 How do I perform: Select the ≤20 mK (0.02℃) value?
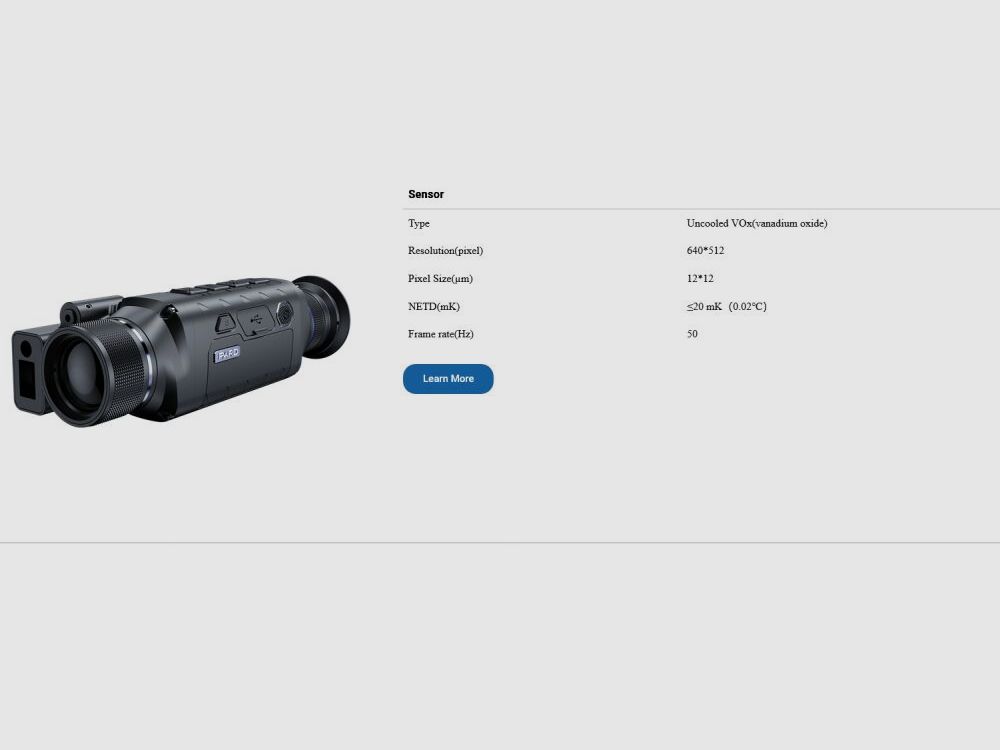(x=726, y=307)
